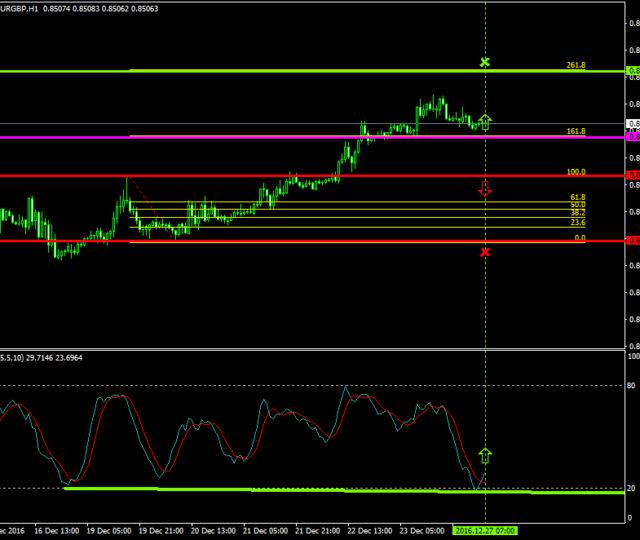Click the 38.2 Fibonacci level label
This screenshot has height=540, width=640.
tap(577, 213)
